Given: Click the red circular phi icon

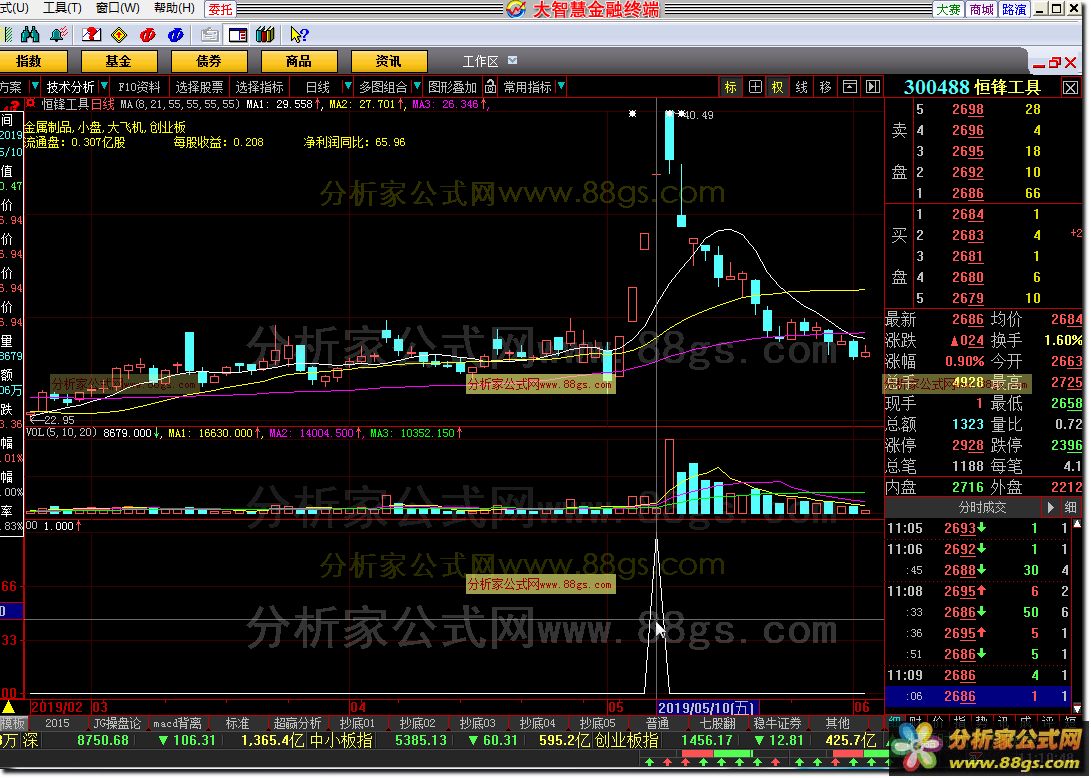Looking at the screenshot, I should click(148, 34).
